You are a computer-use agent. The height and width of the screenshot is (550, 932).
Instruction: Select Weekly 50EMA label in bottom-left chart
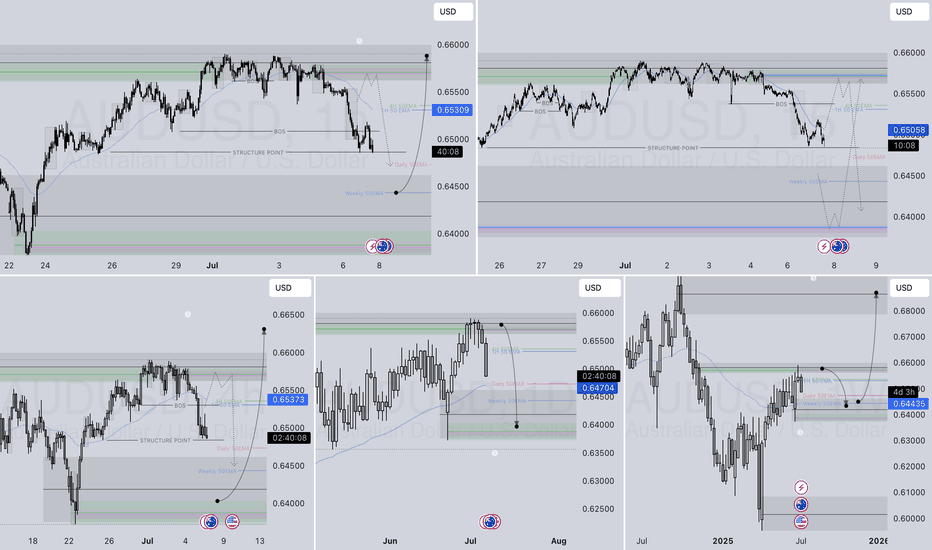tap(217, 471)
